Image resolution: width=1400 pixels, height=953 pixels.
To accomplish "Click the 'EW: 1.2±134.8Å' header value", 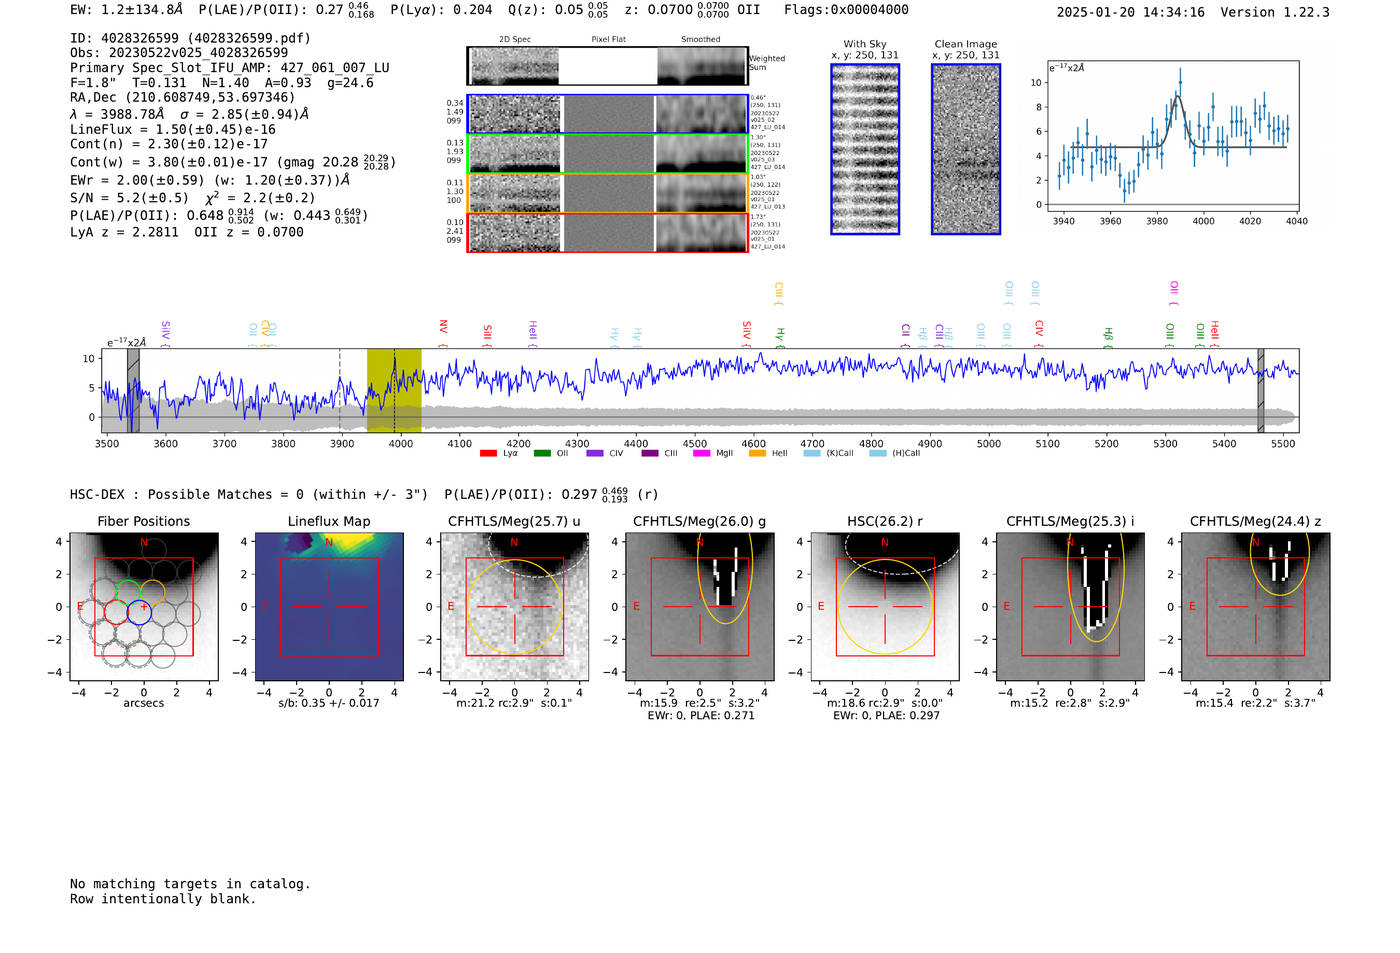I will tap(127, 10).
